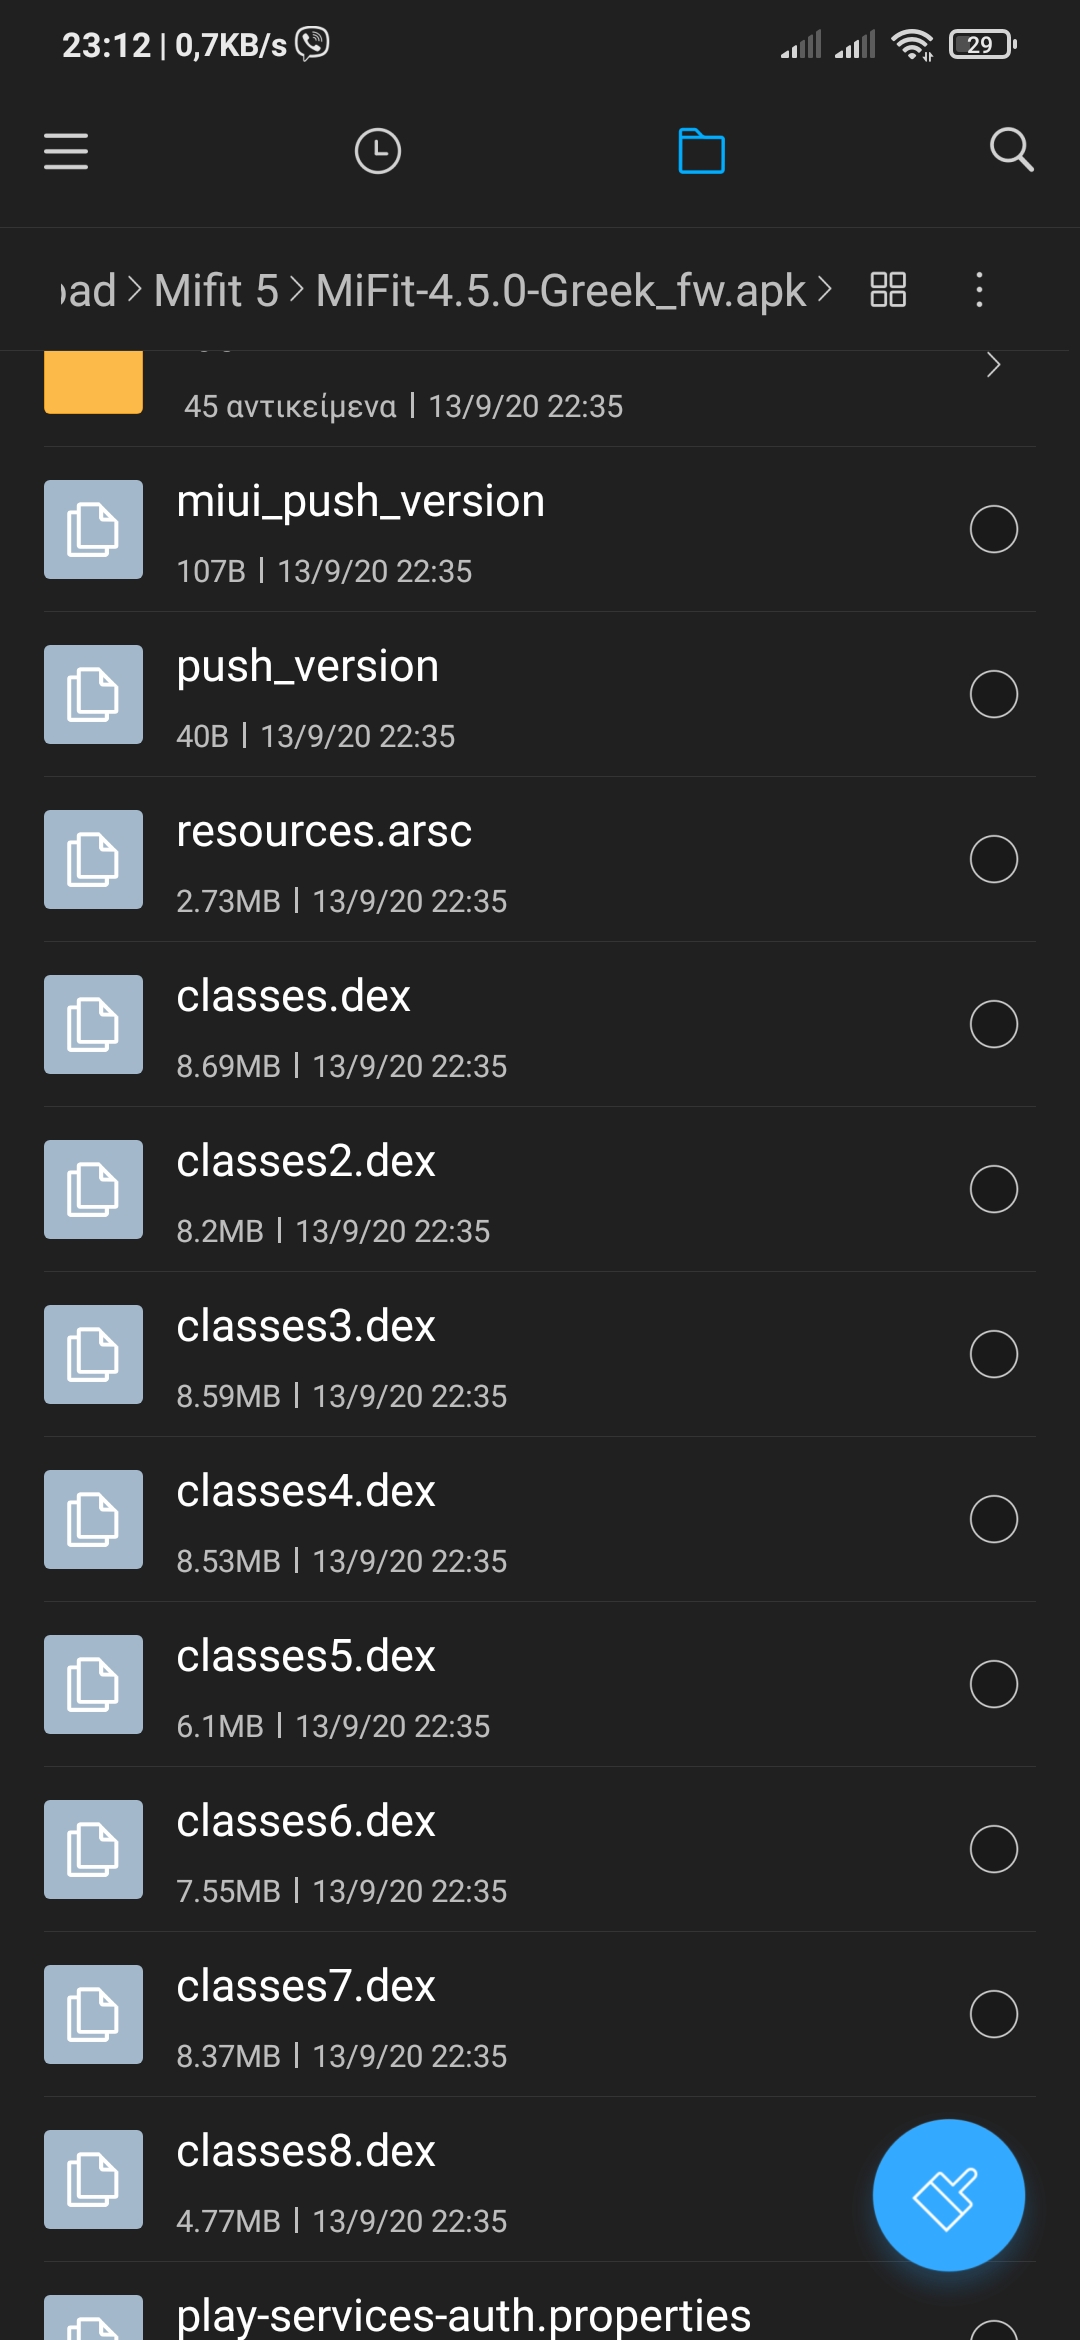Select the resources.arsc radio circle
This screenshot has width=1080, height=2340.
pos(993,859)
